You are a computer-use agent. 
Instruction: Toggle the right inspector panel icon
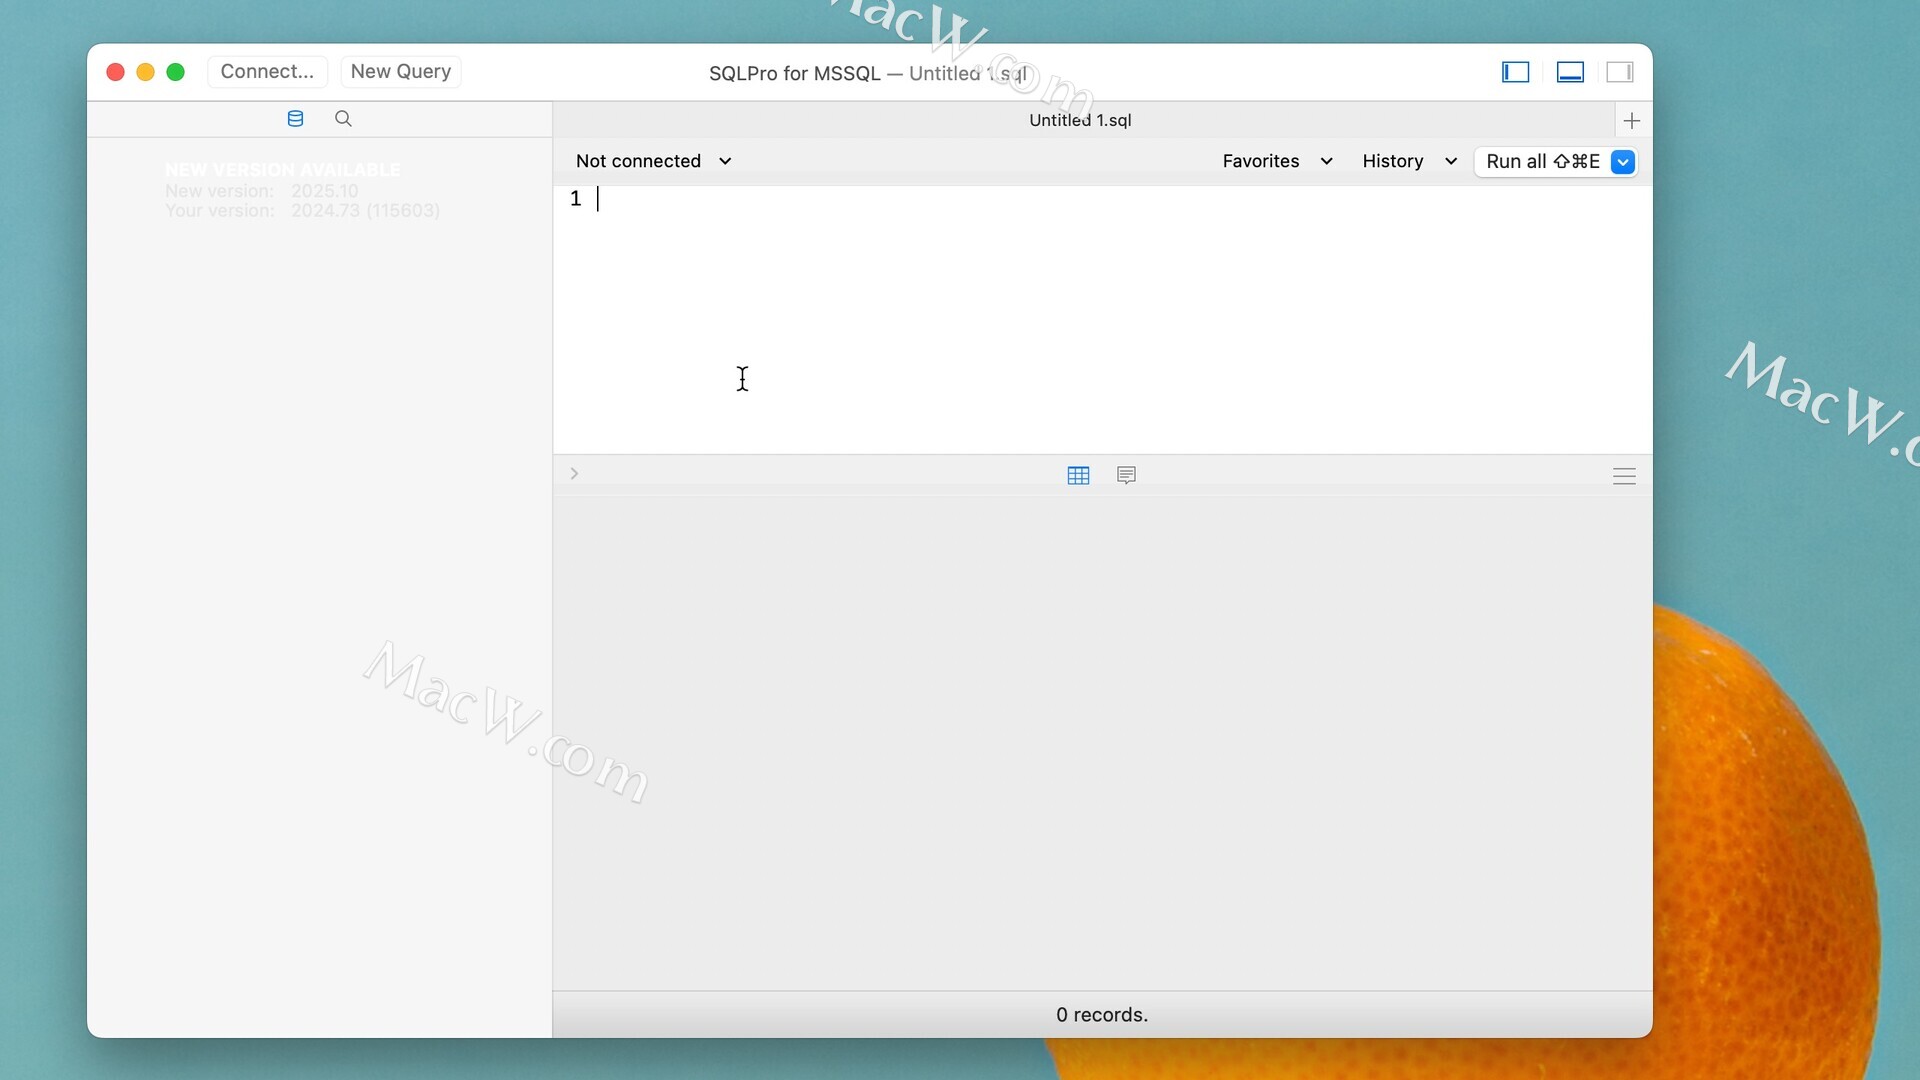[1620, 72]
